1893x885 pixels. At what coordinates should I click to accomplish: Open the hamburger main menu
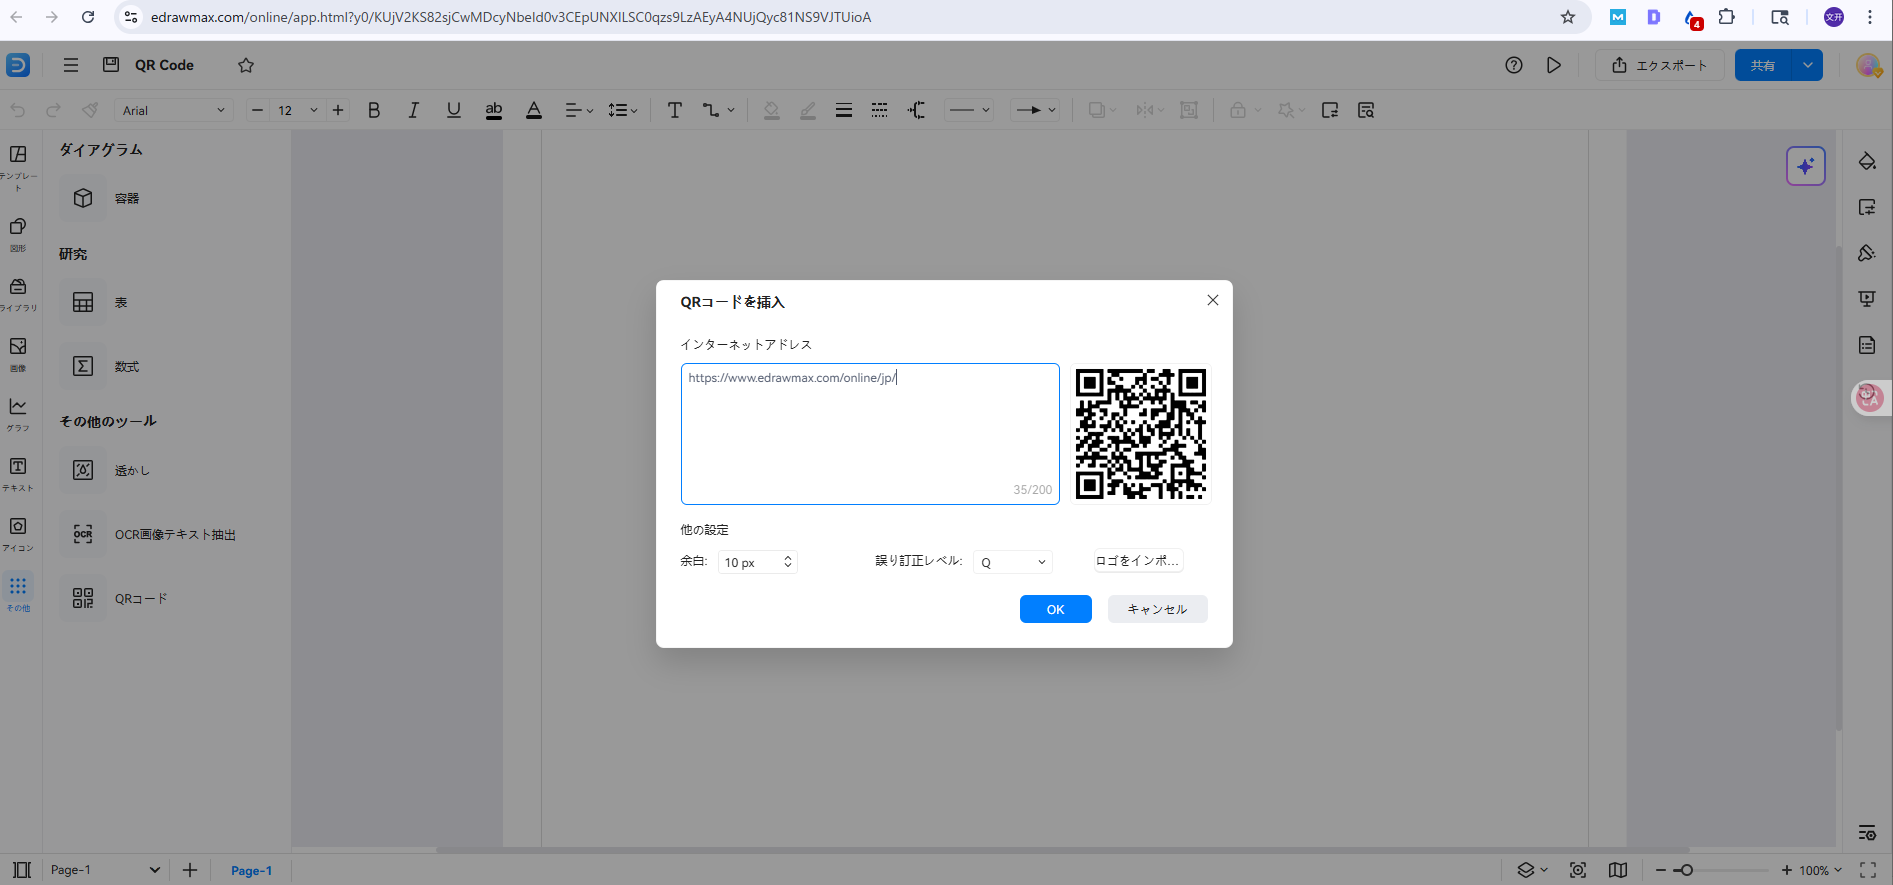[x=71, y=65]
